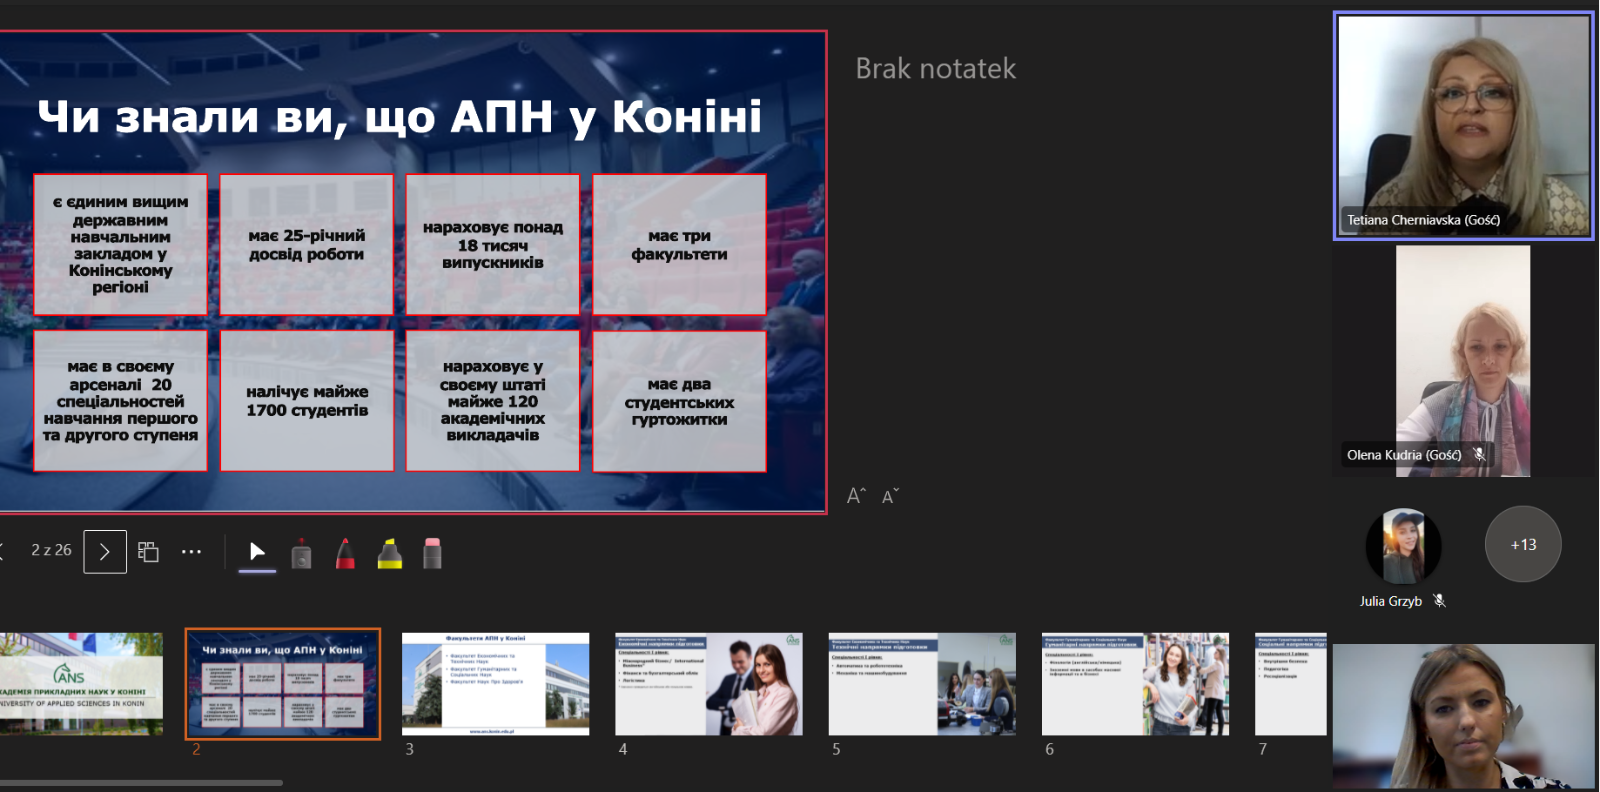Select the yellow highlighter tool
The image size is (1600, 792).
pos(389,553)
